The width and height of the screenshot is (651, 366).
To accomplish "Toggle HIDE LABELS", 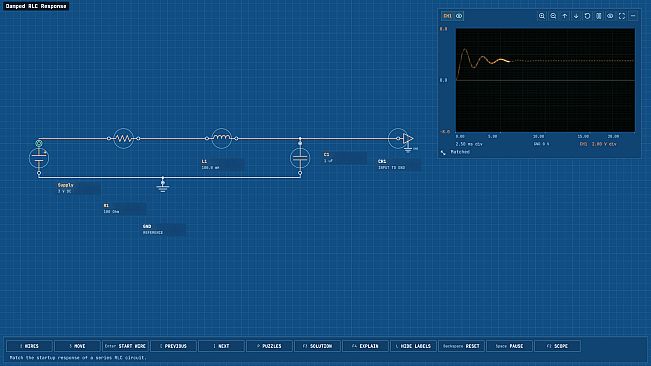I will click(414, 346).
